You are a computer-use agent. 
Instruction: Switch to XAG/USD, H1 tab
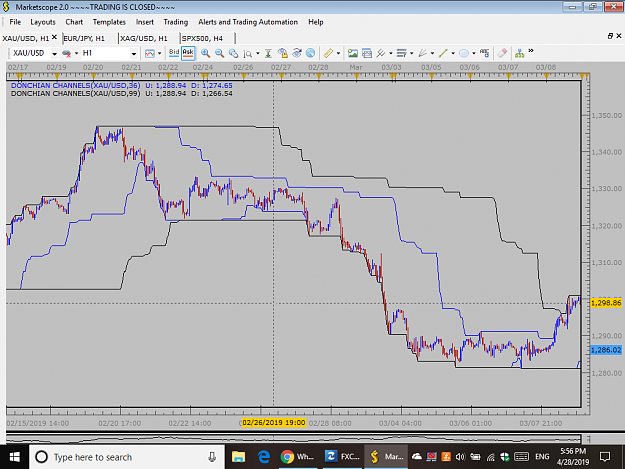[x=143, y=38]
